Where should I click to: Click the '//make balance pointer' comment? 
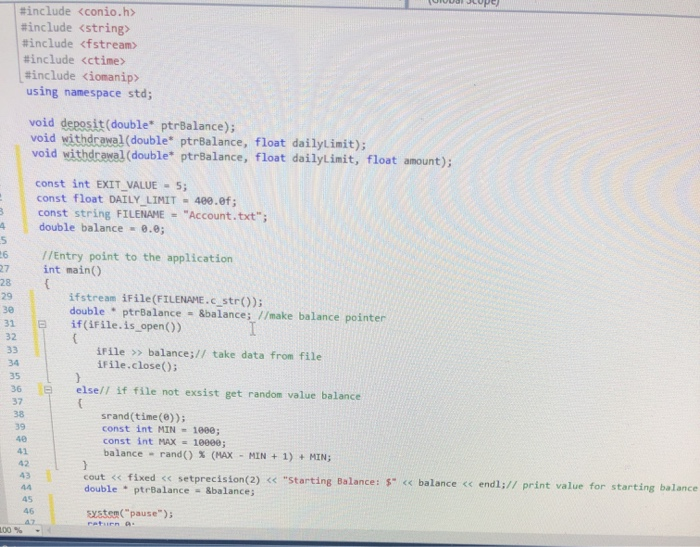pos(321,317)
